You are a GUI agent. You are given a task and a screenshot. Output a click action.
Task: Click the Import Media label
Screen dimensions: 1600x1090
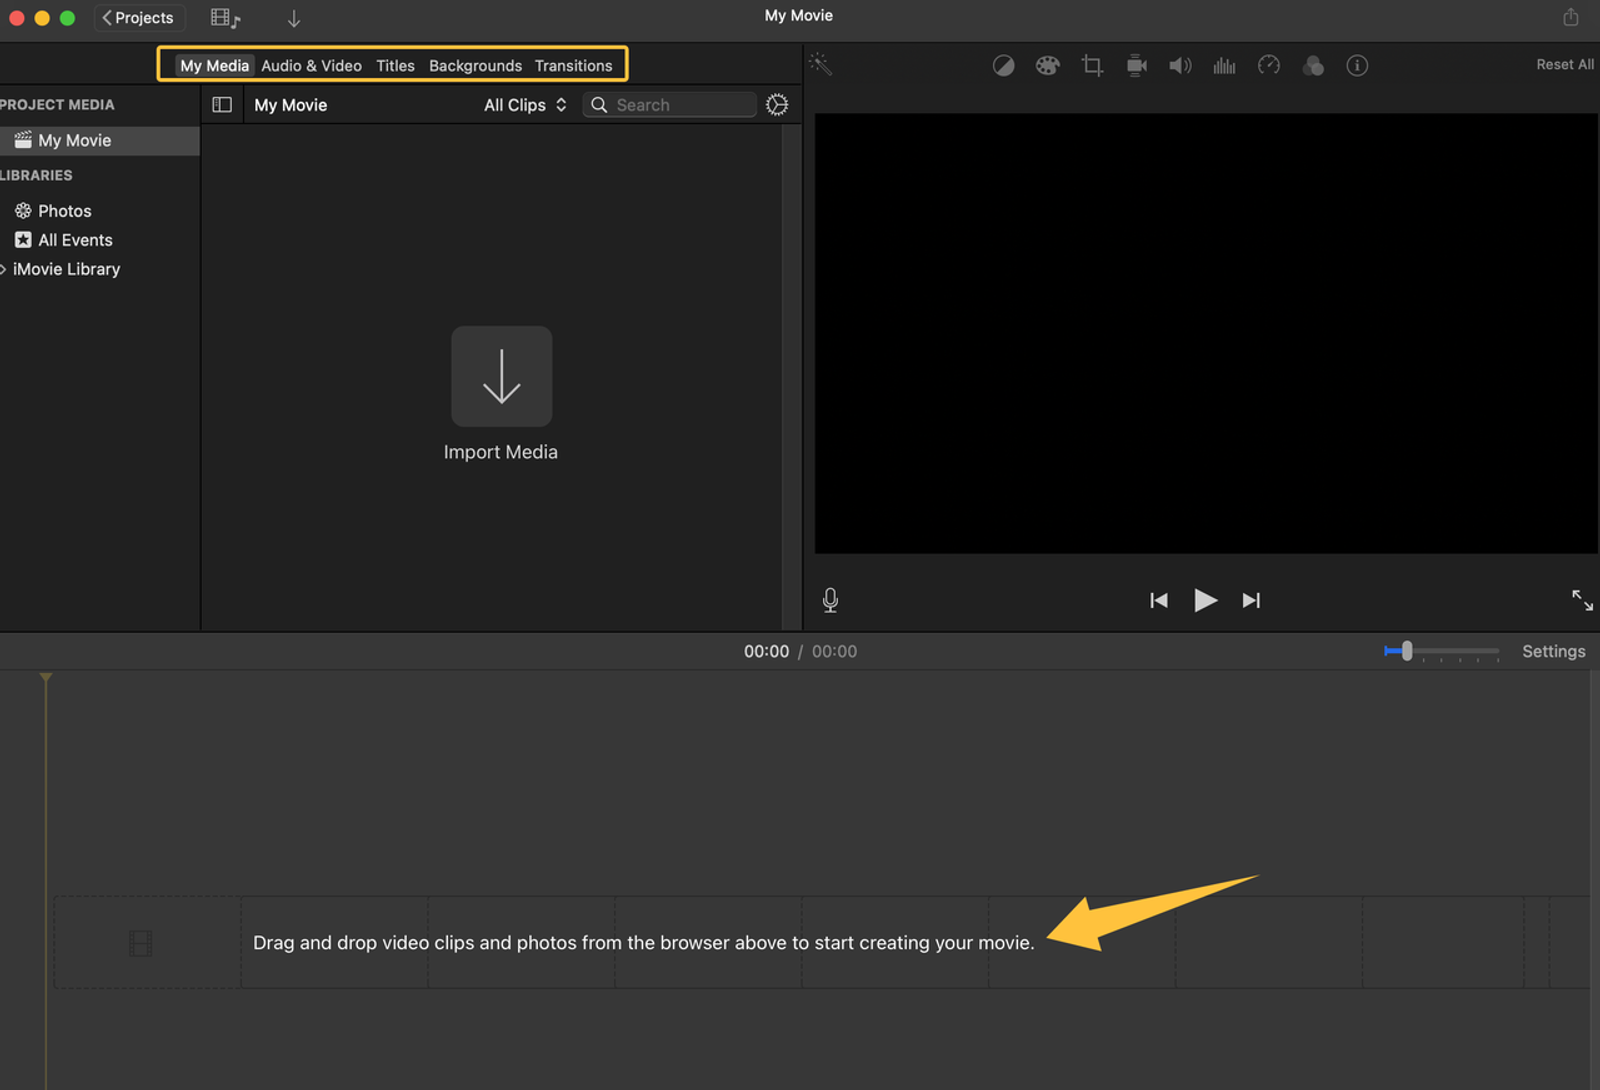point(500,452)
